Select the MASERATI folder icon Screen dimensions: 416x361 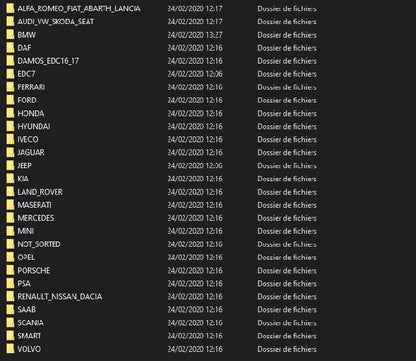10,205
